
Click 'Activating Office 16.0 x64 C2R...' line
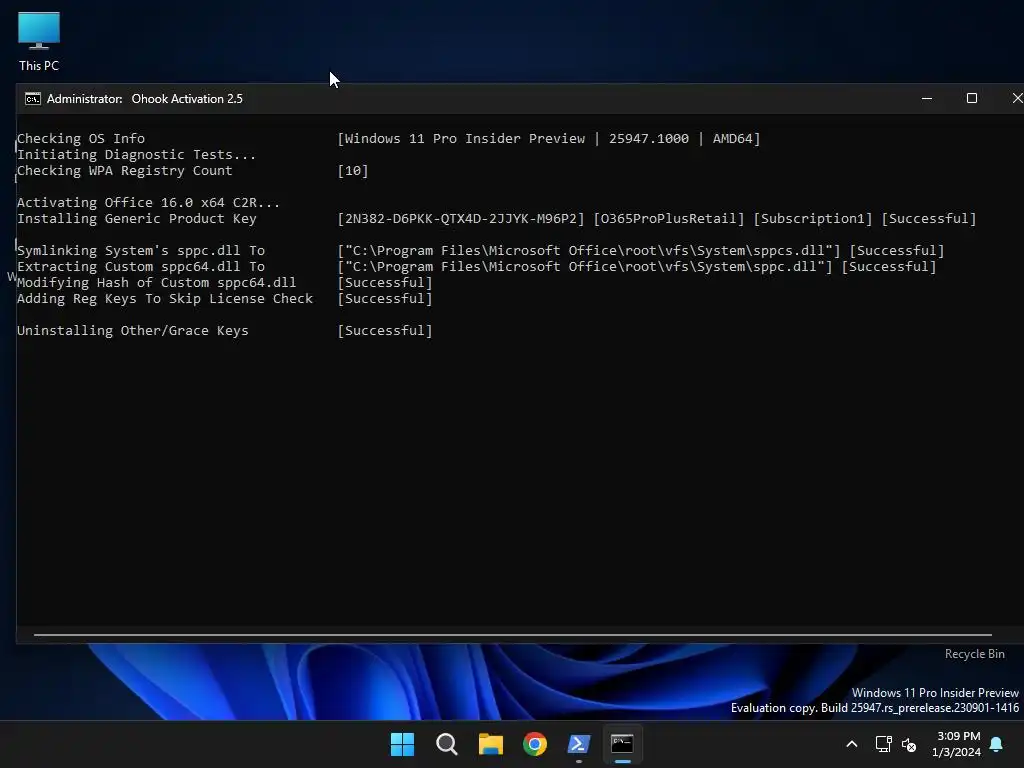148,202
